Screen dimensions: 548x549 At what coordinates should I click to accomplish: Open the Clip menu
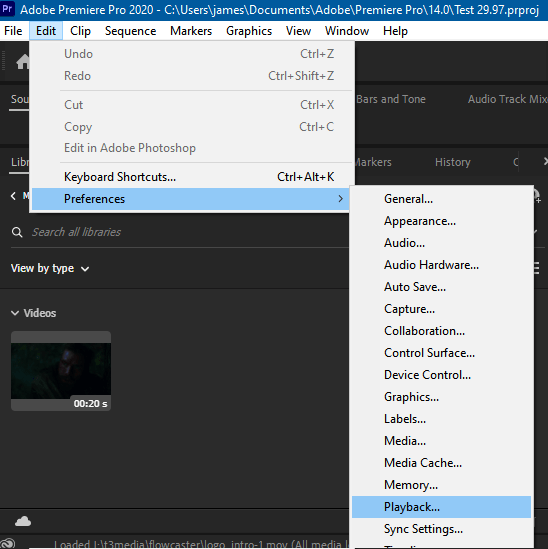click(x=80, y=31)
